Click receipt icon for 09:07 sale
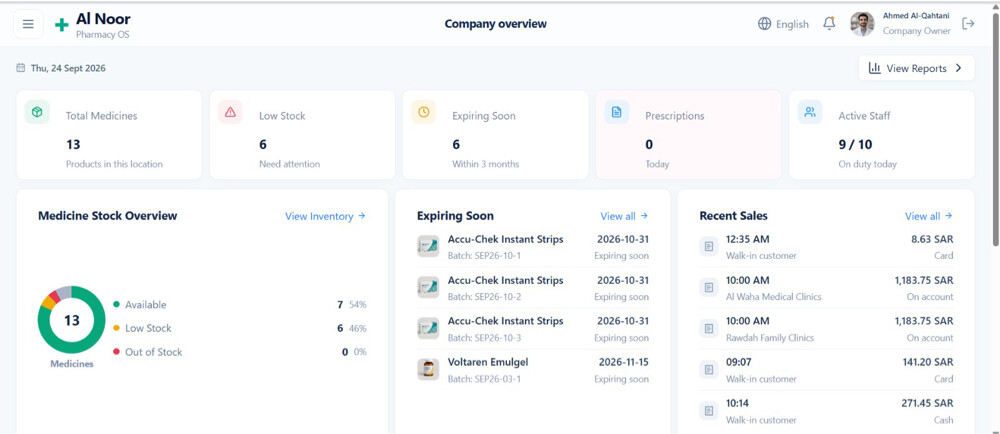Screen dimensions: 1000x434 click(709, 370)
